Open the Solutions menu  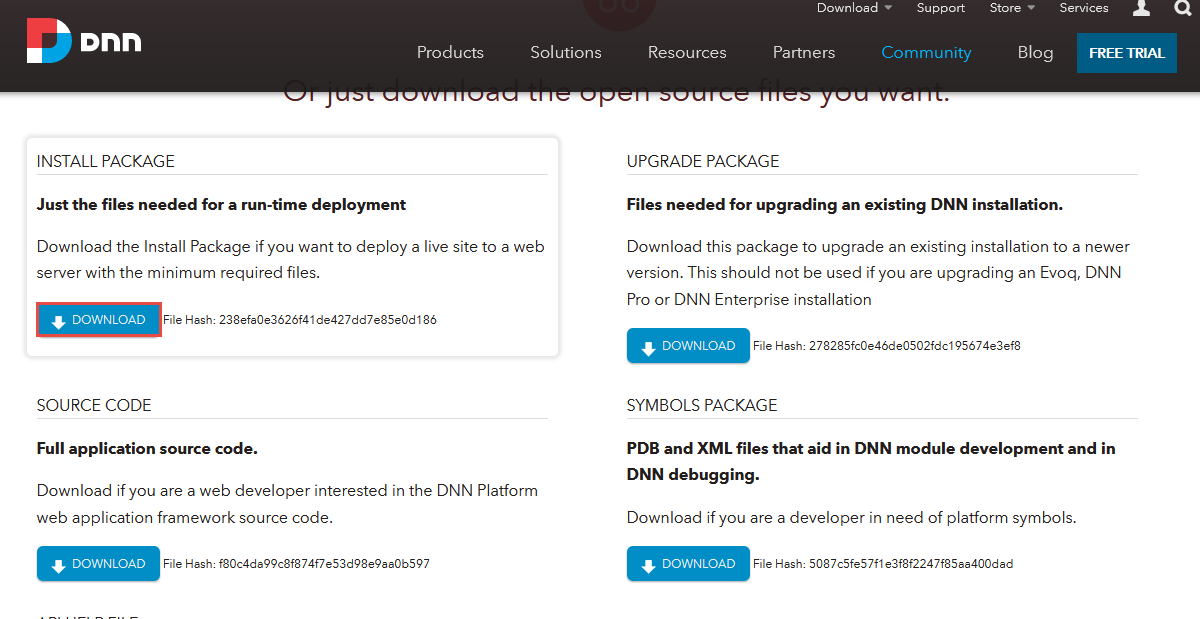click(x=565, y=52)
